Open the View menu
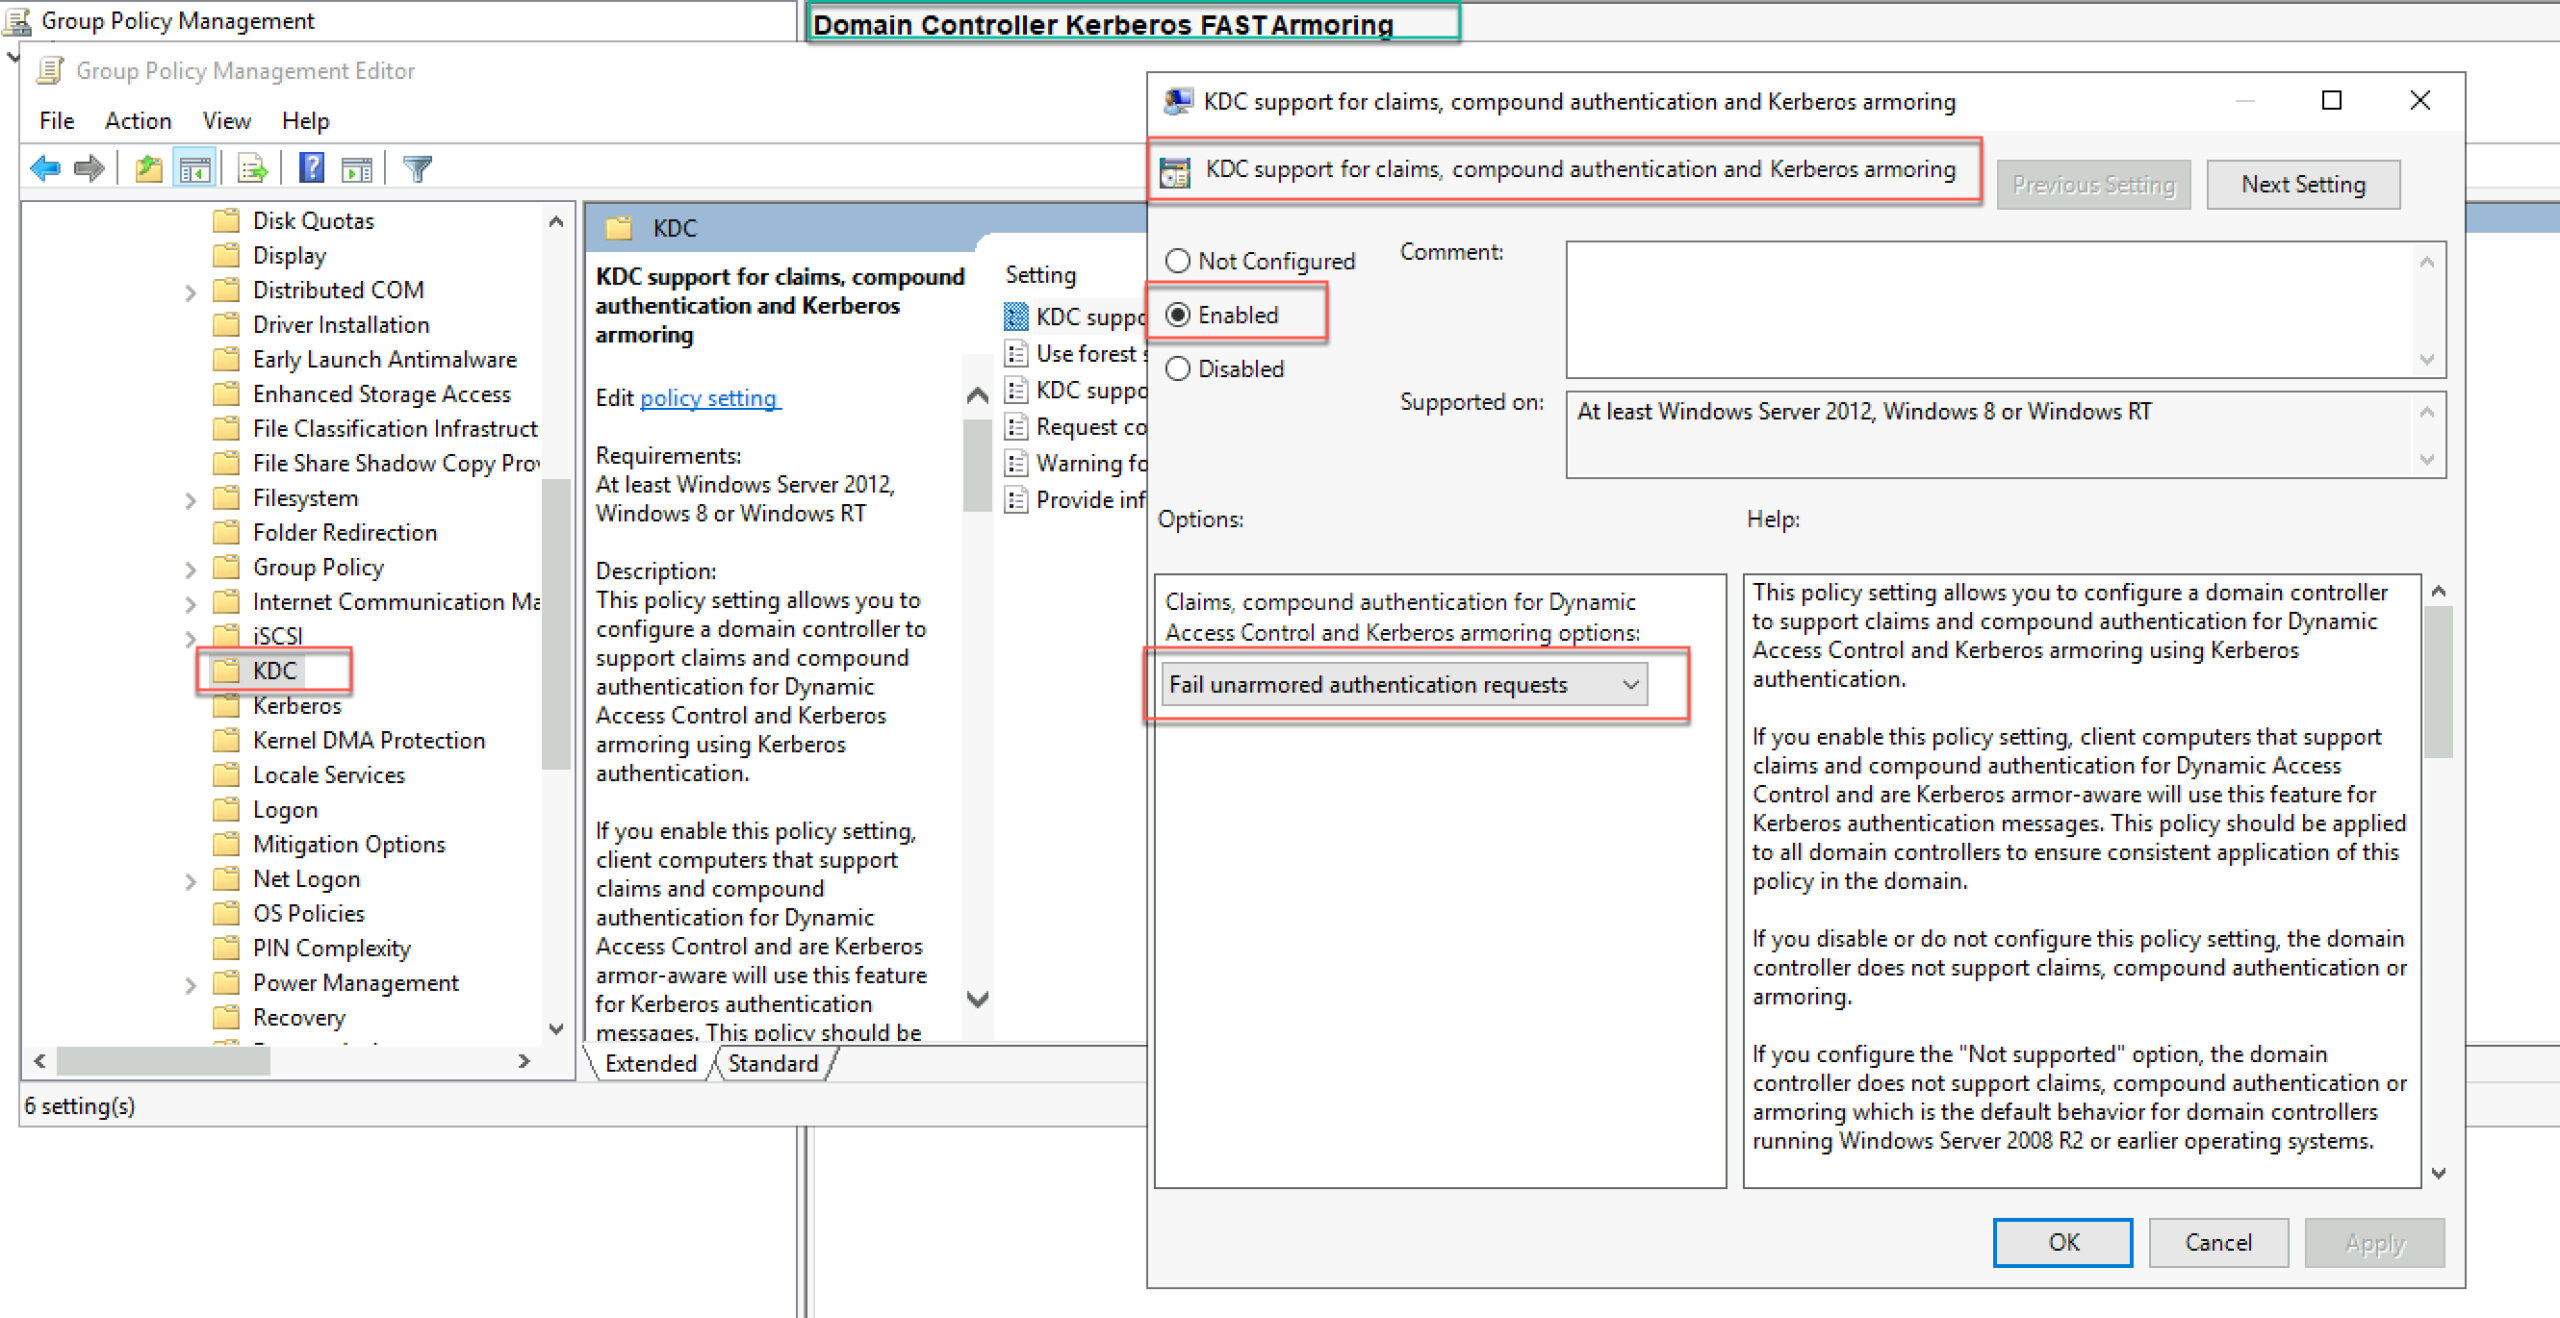The width and height of the screenshot is (2560, 1318). 226,121
